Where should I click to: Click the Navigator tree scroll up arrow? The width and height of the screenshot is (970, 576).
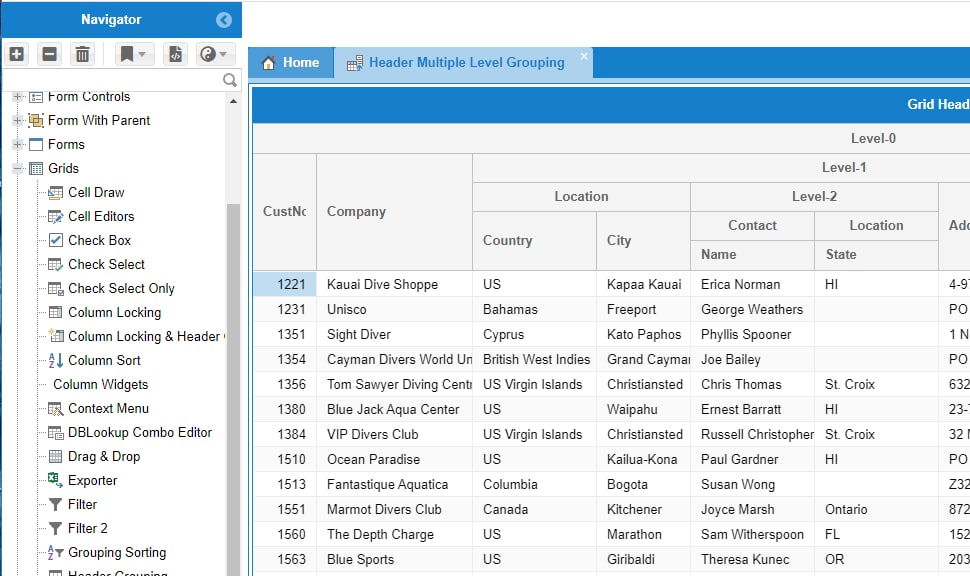pos(233,101)
